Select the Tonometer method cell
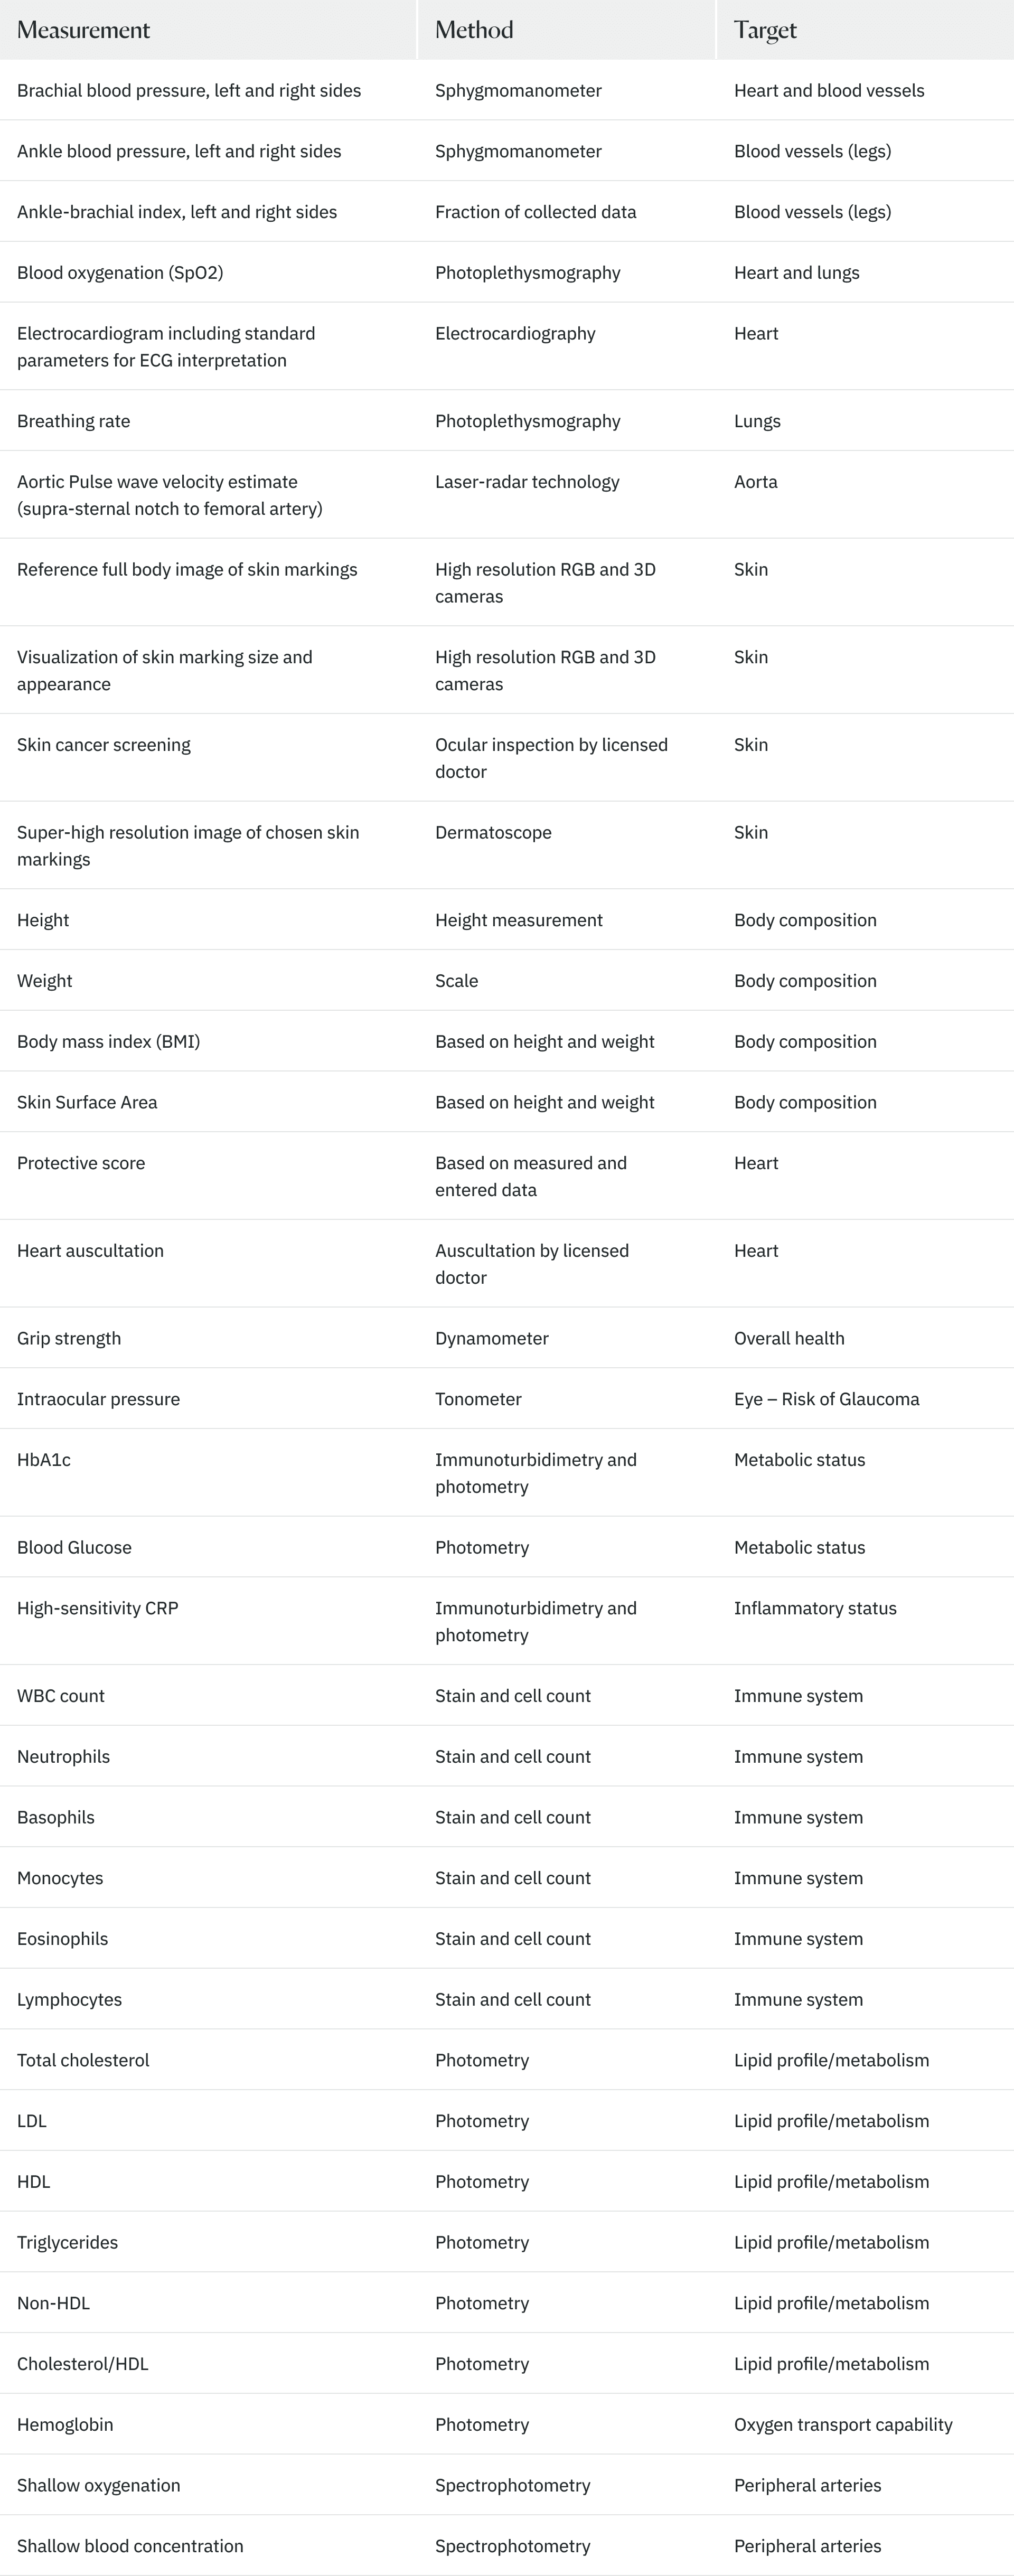The height and width of the screenshot is (2576, 1014). [478, 1399]
